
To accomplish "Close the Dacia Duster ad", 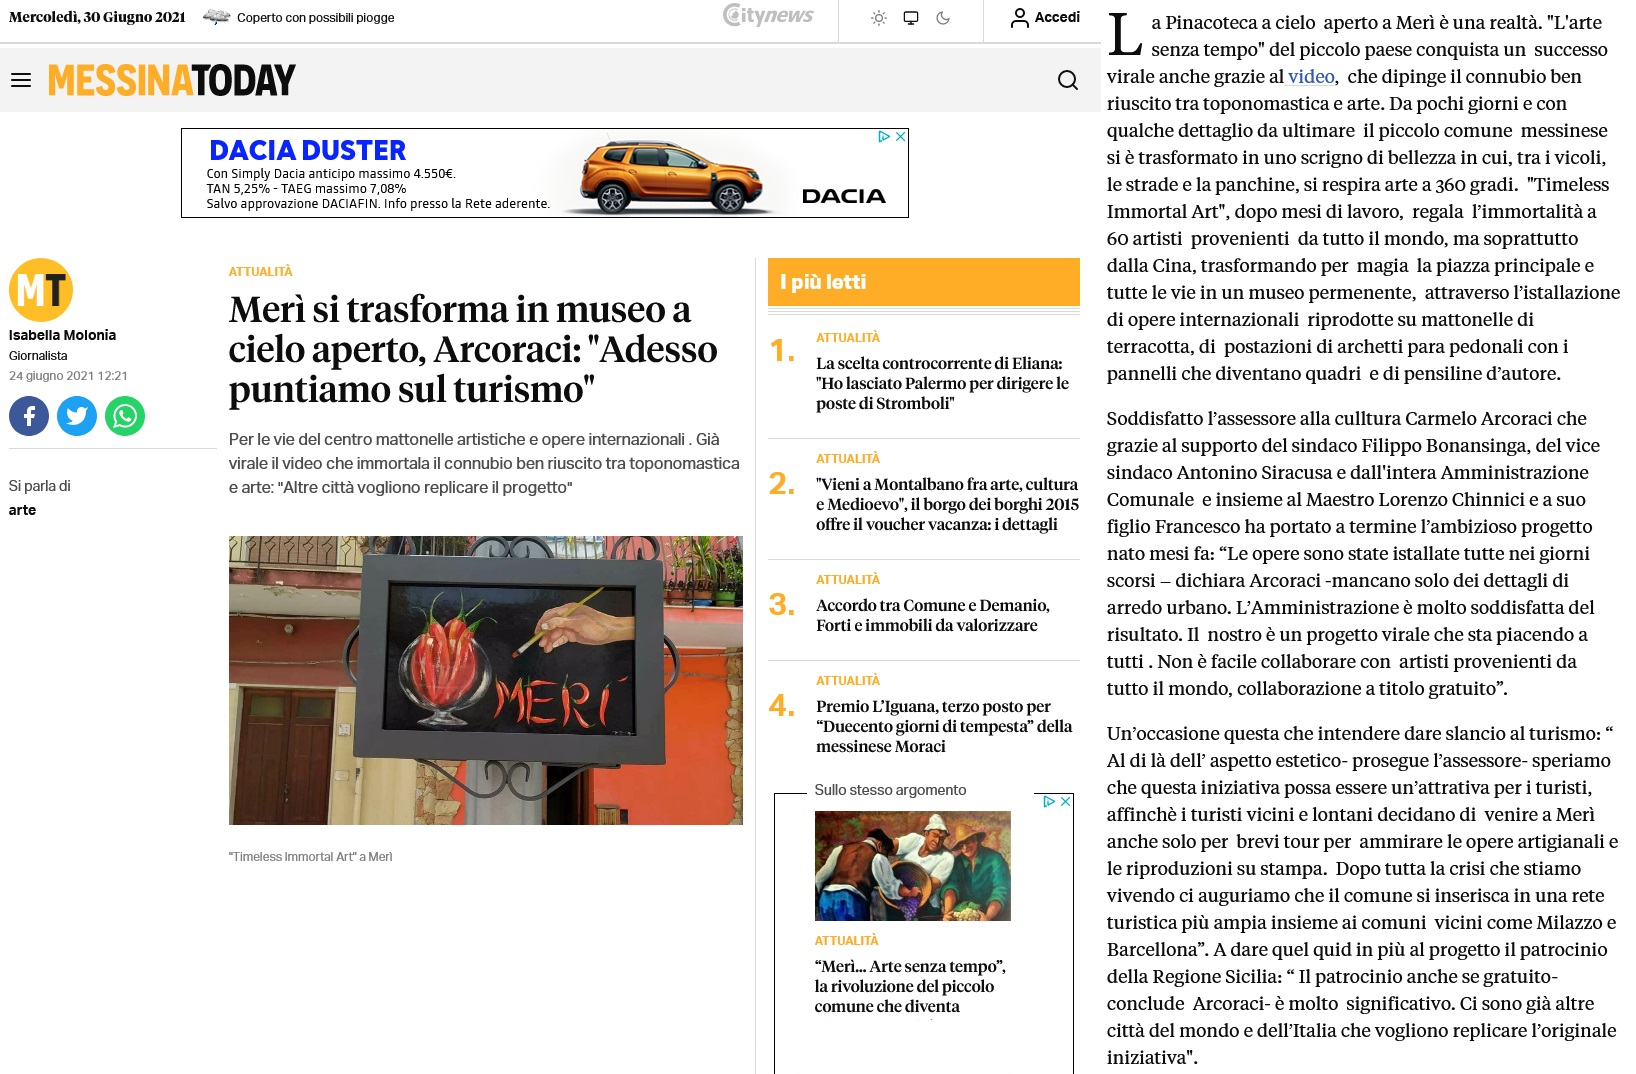I will [900, 137].
